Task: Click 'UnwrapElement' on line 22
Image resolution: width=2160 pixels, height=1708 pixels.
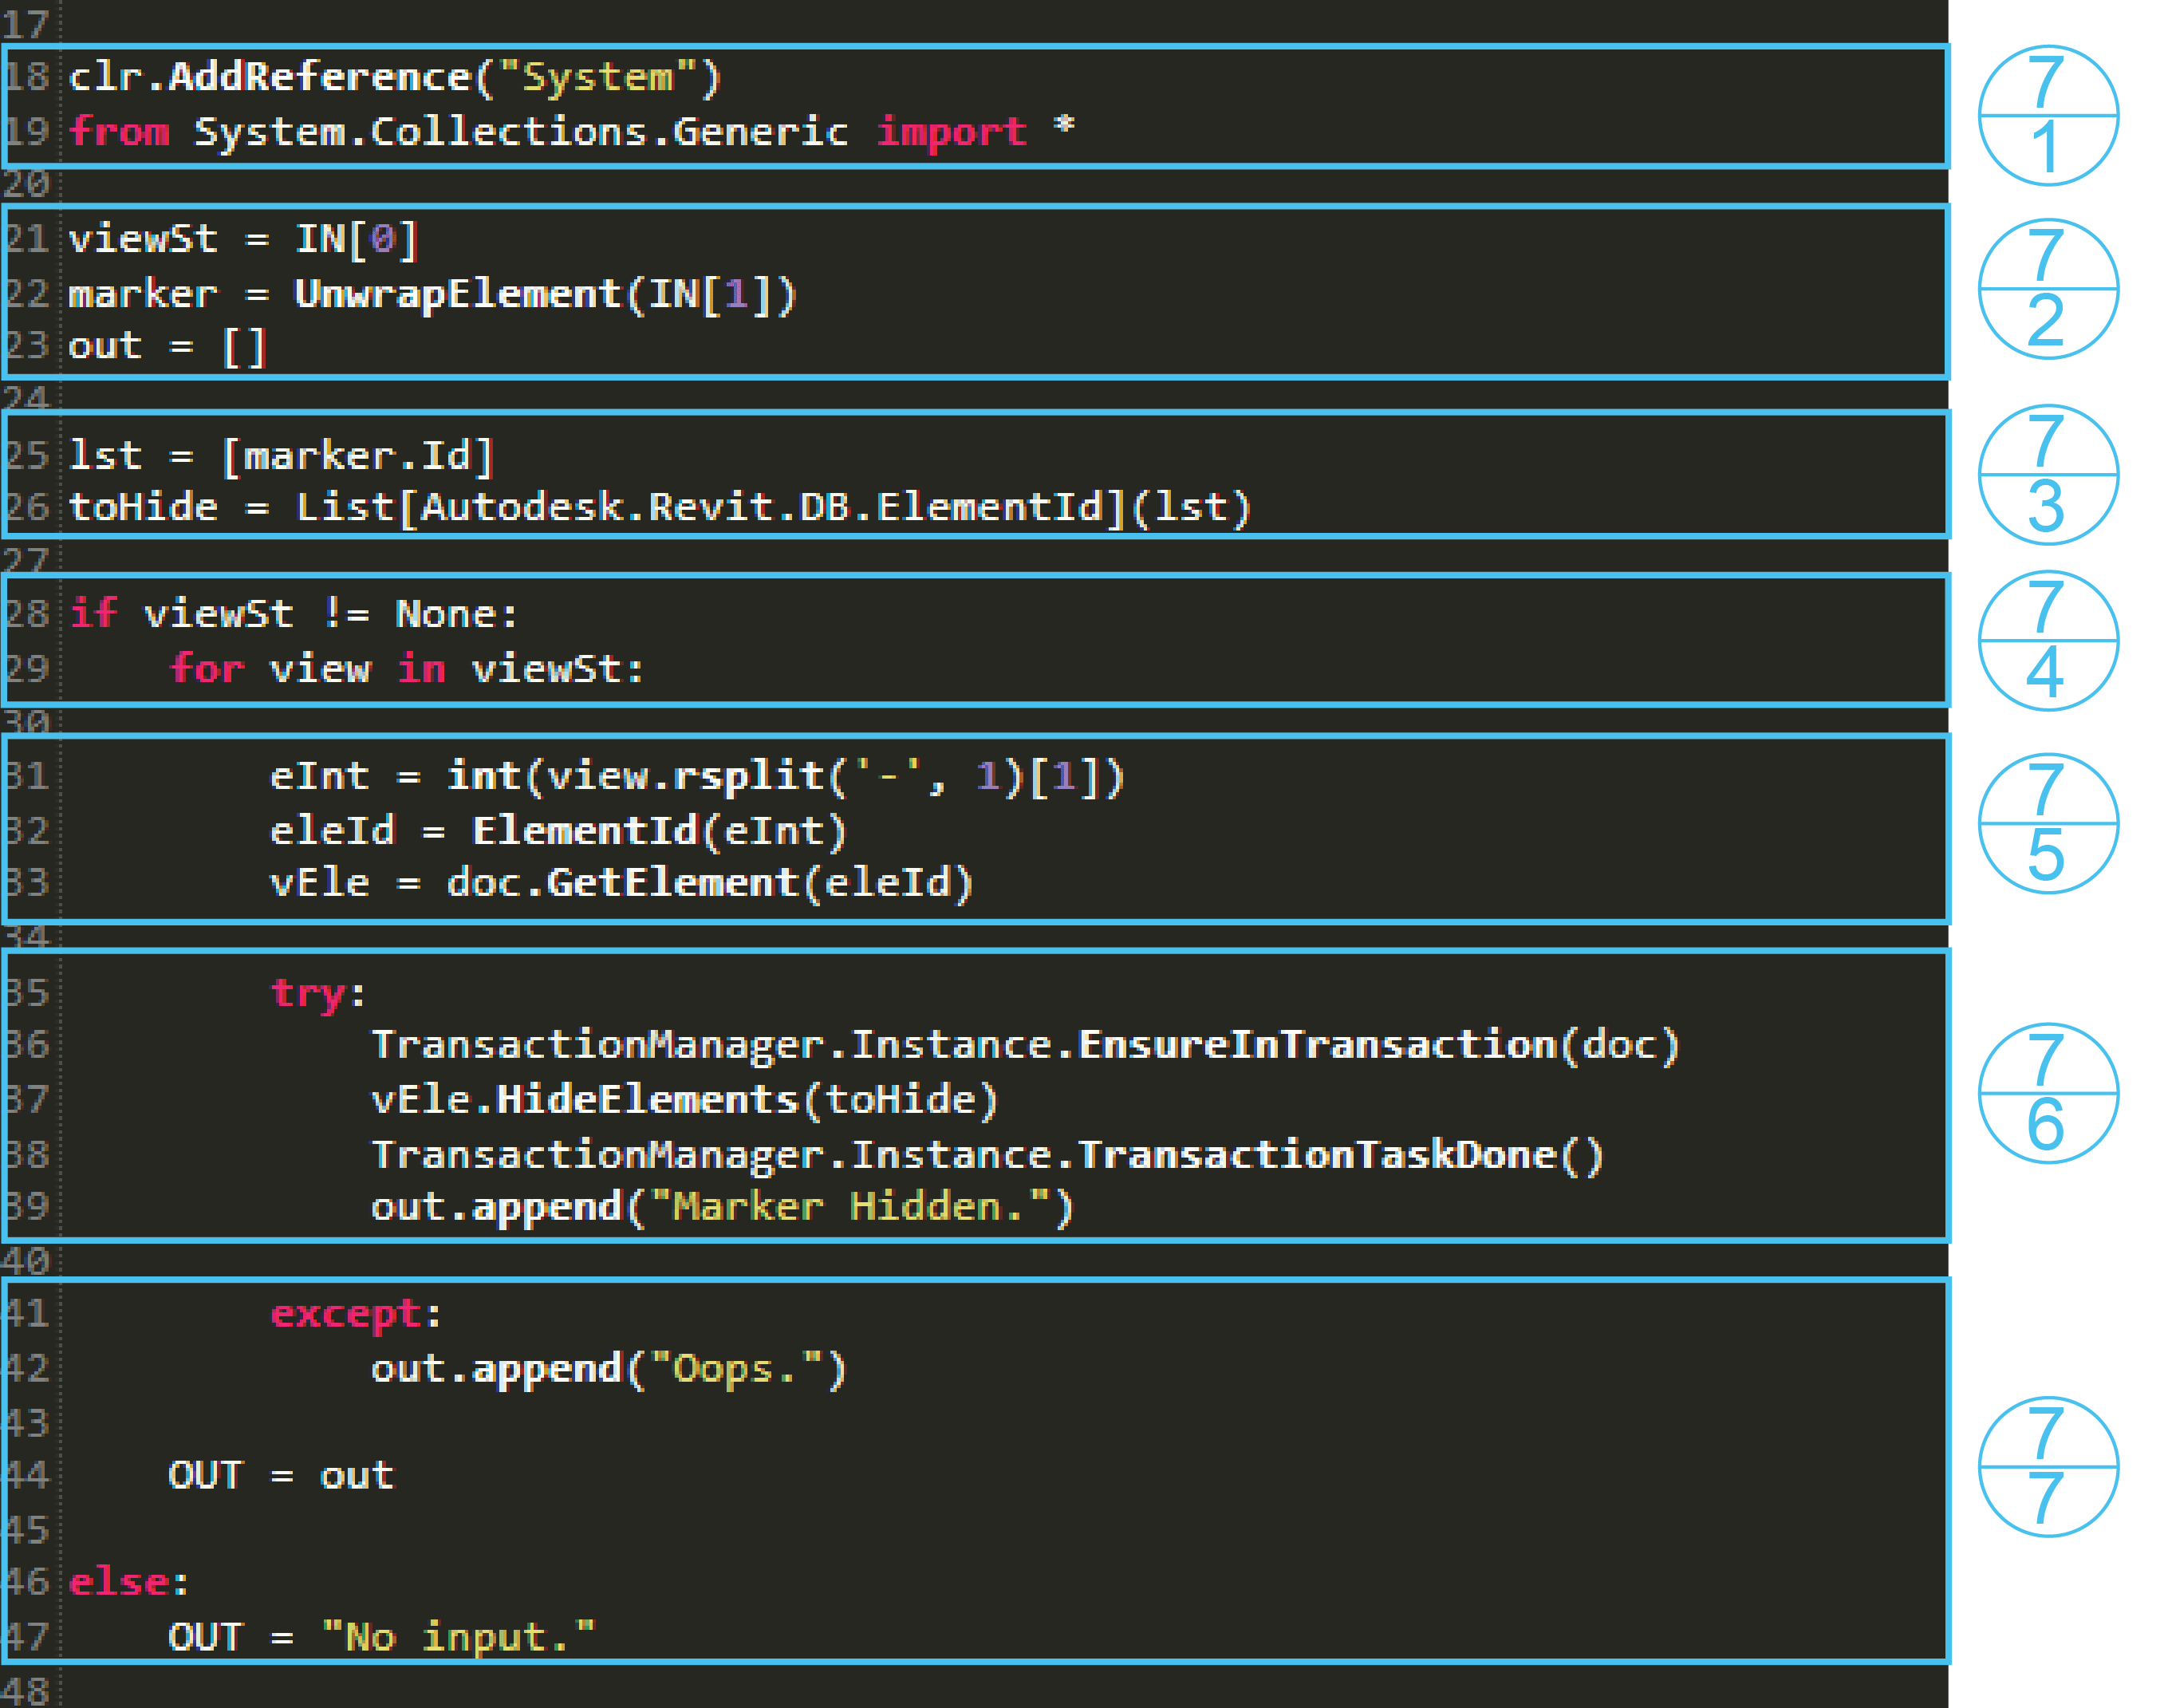Action: pyautogui.click(x=457, y=294)
